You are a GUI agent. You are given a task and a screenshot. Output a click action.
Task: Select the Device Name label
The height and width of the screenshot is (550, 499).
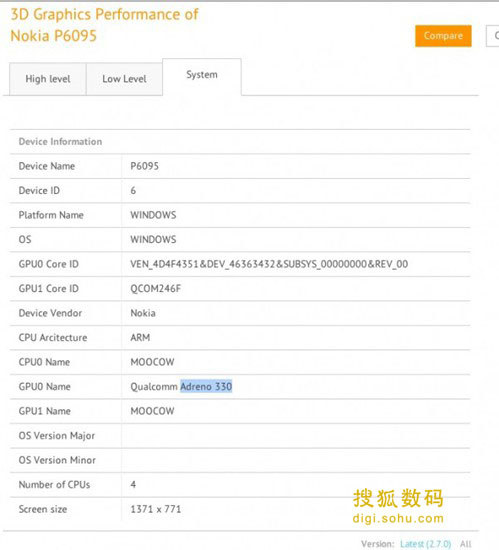click(x=47, y=166)
